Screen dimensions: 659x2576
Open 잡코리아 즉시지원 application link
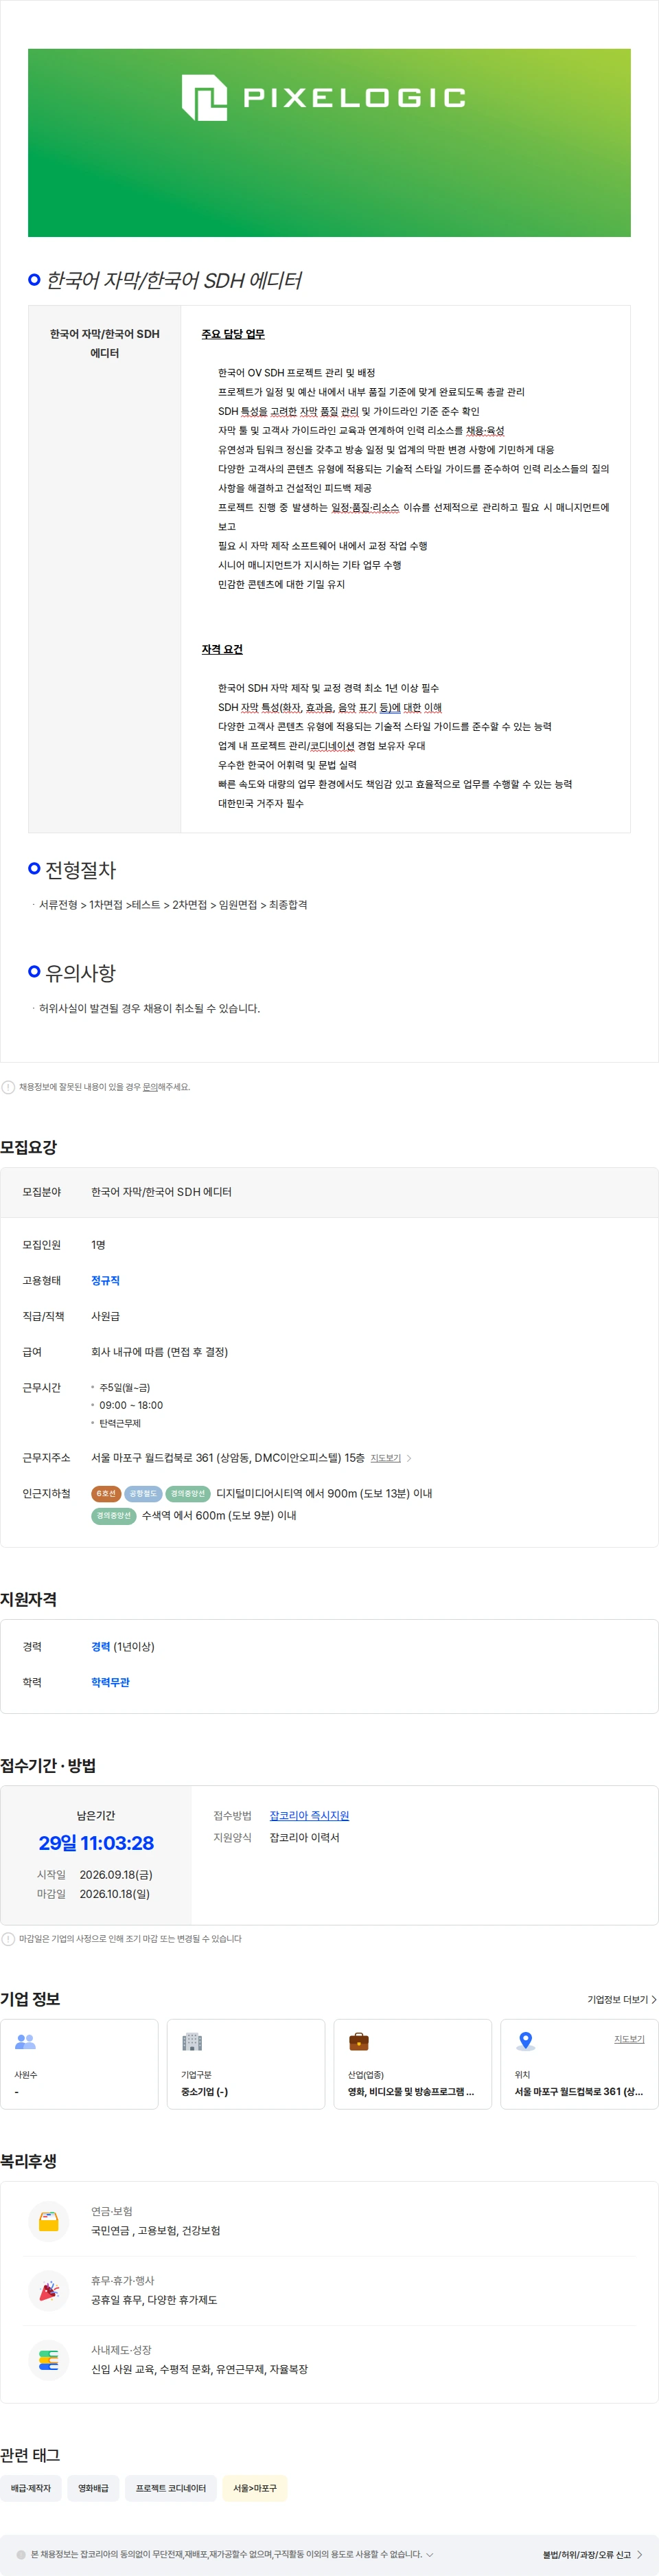309,1816
